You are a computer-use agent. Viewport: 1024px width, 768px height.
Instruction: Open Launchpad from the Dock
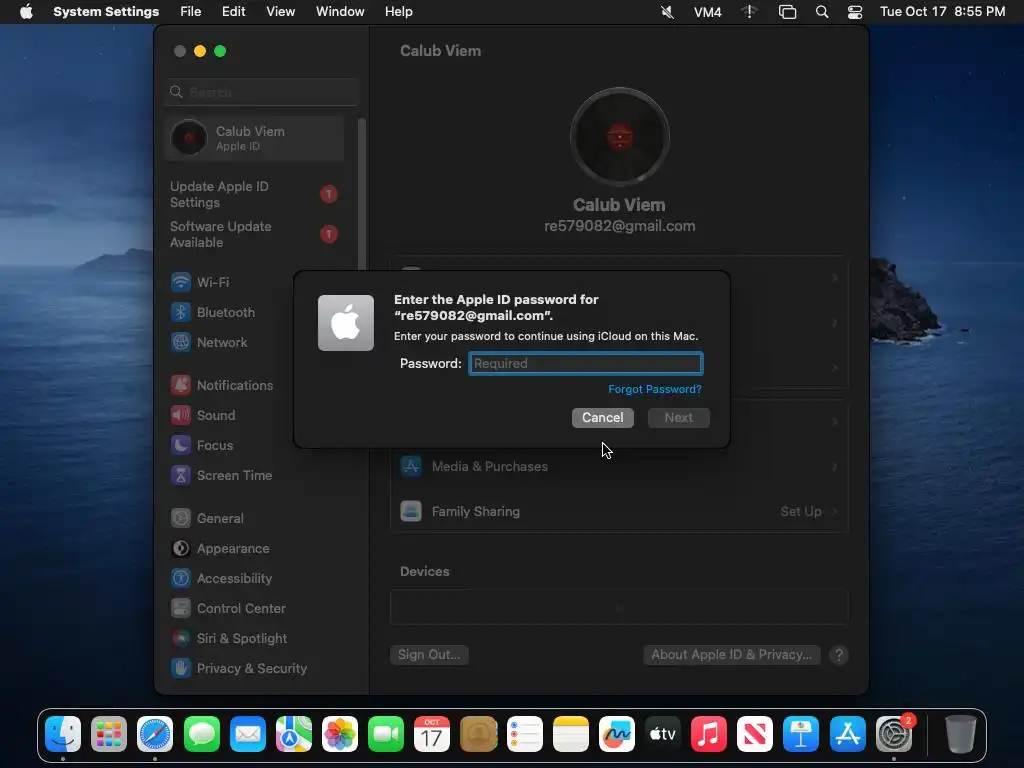tap(109, 734)
